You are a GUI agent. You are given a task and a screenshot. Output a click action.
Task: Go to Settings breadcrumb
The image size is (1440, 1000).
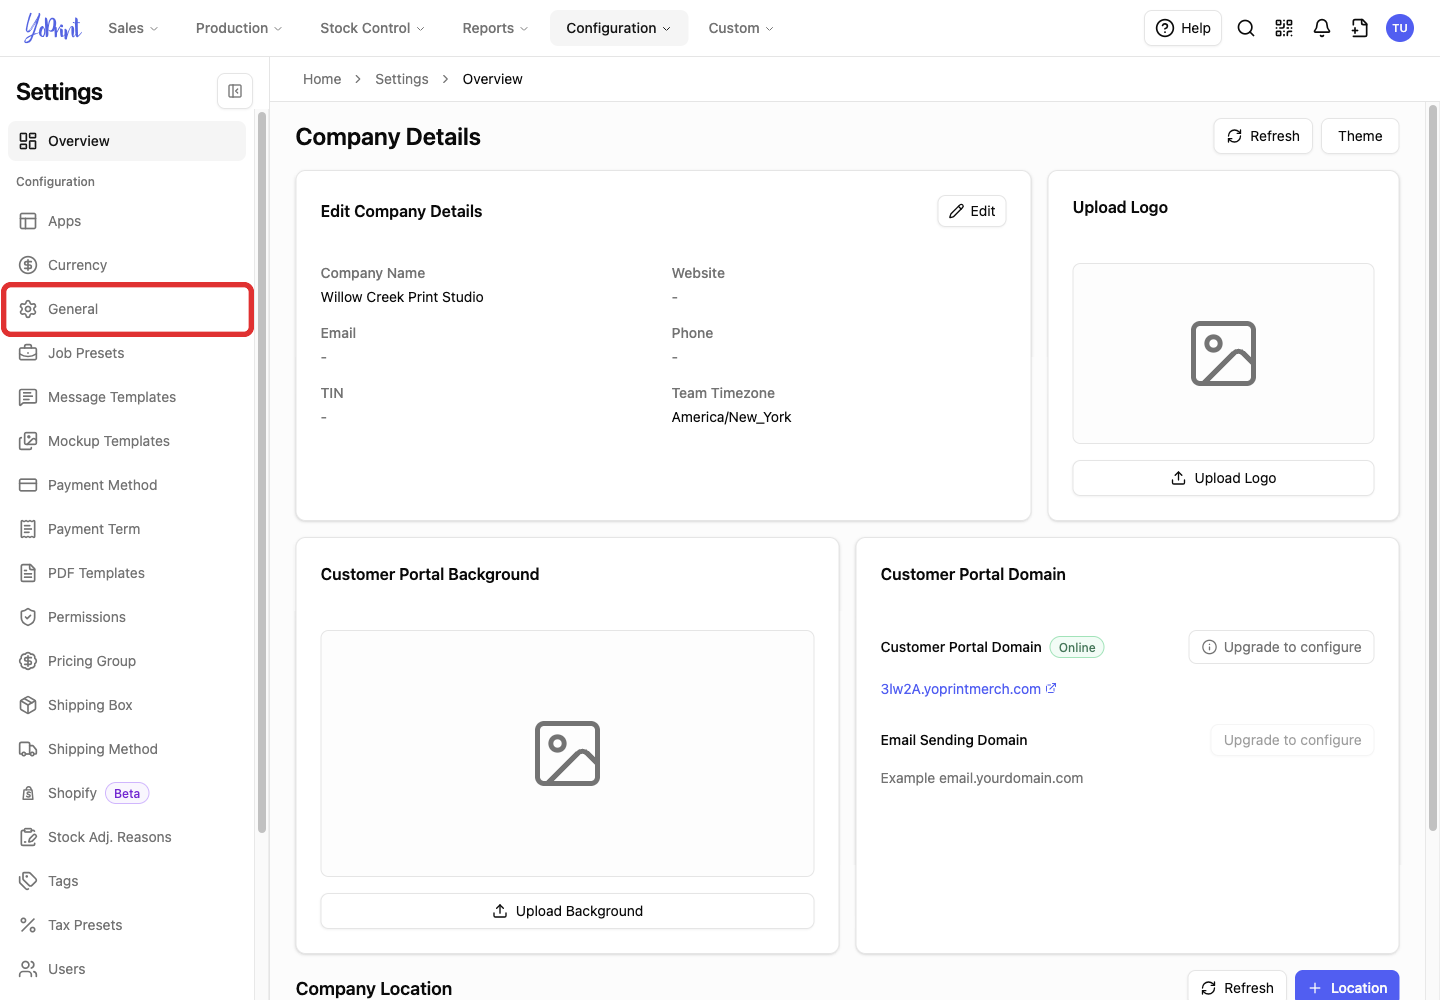(x=402, y=79)
